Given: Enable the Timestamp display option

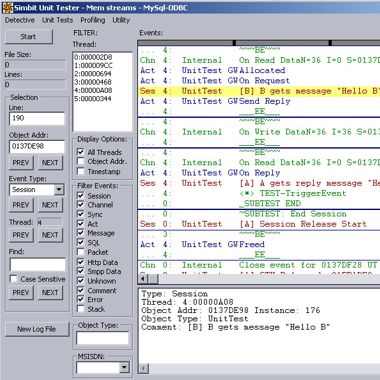Looking at the screenshot, I should click(81, 171).
